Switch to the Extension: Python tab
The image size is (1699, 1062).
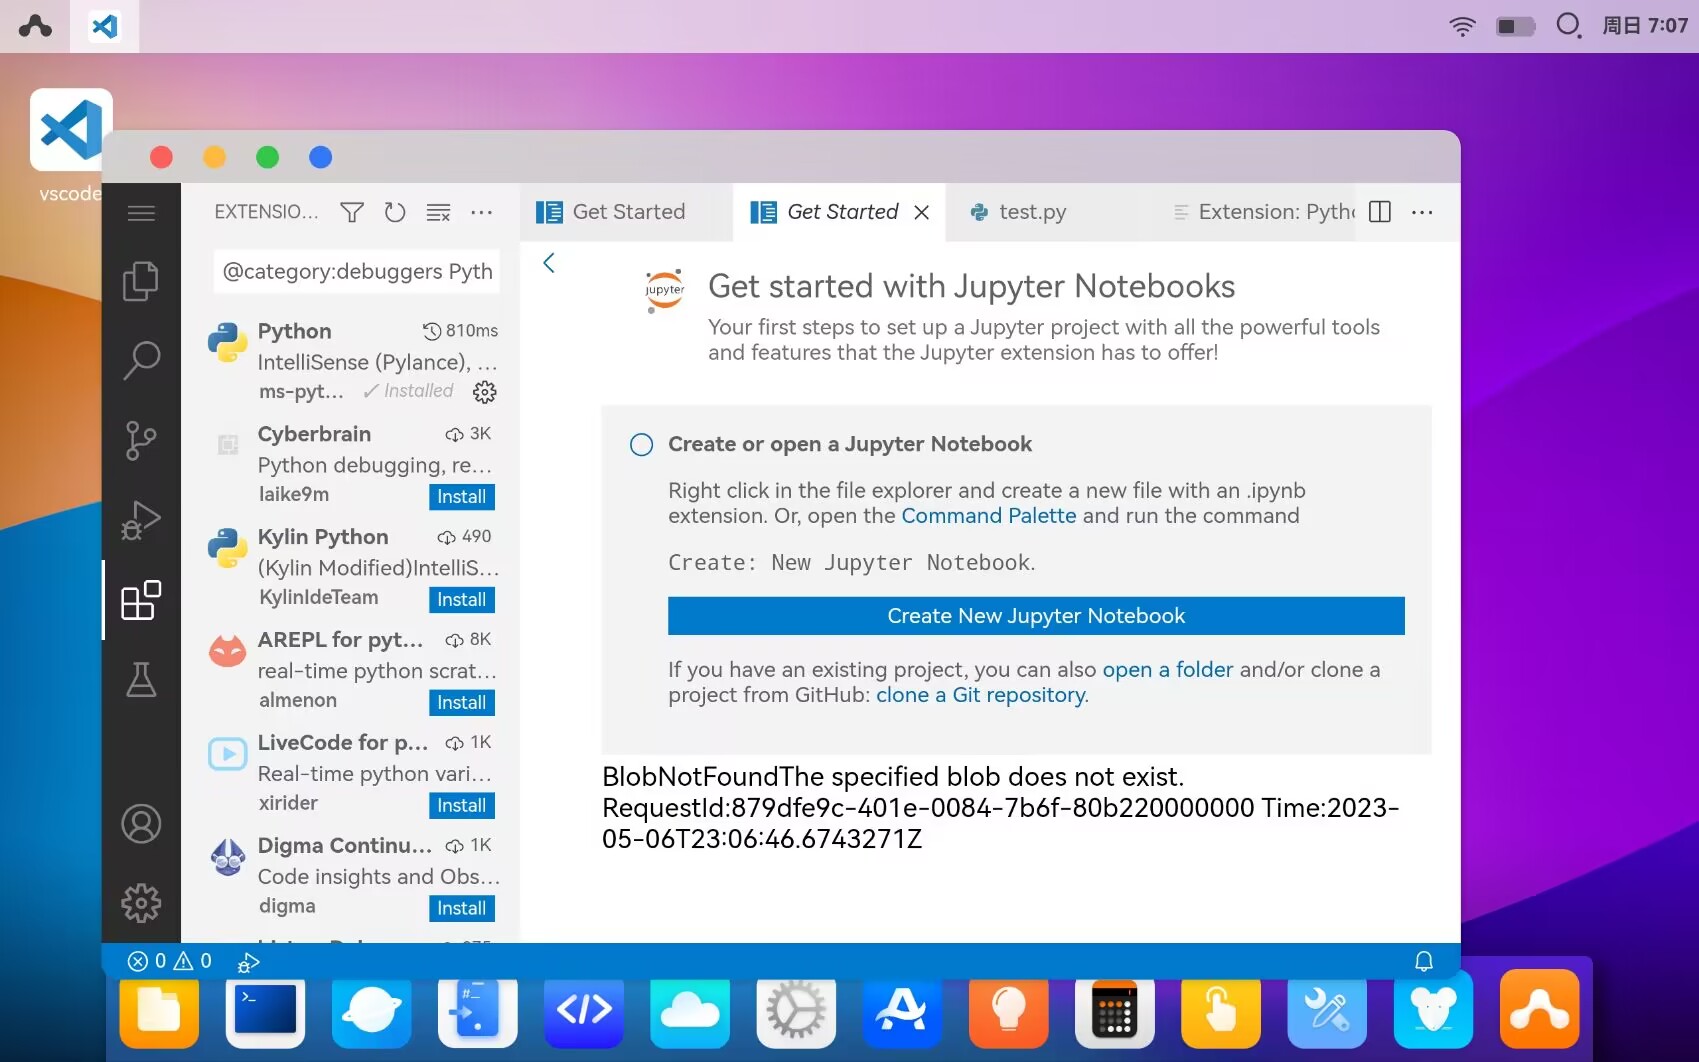(1262, 212)
